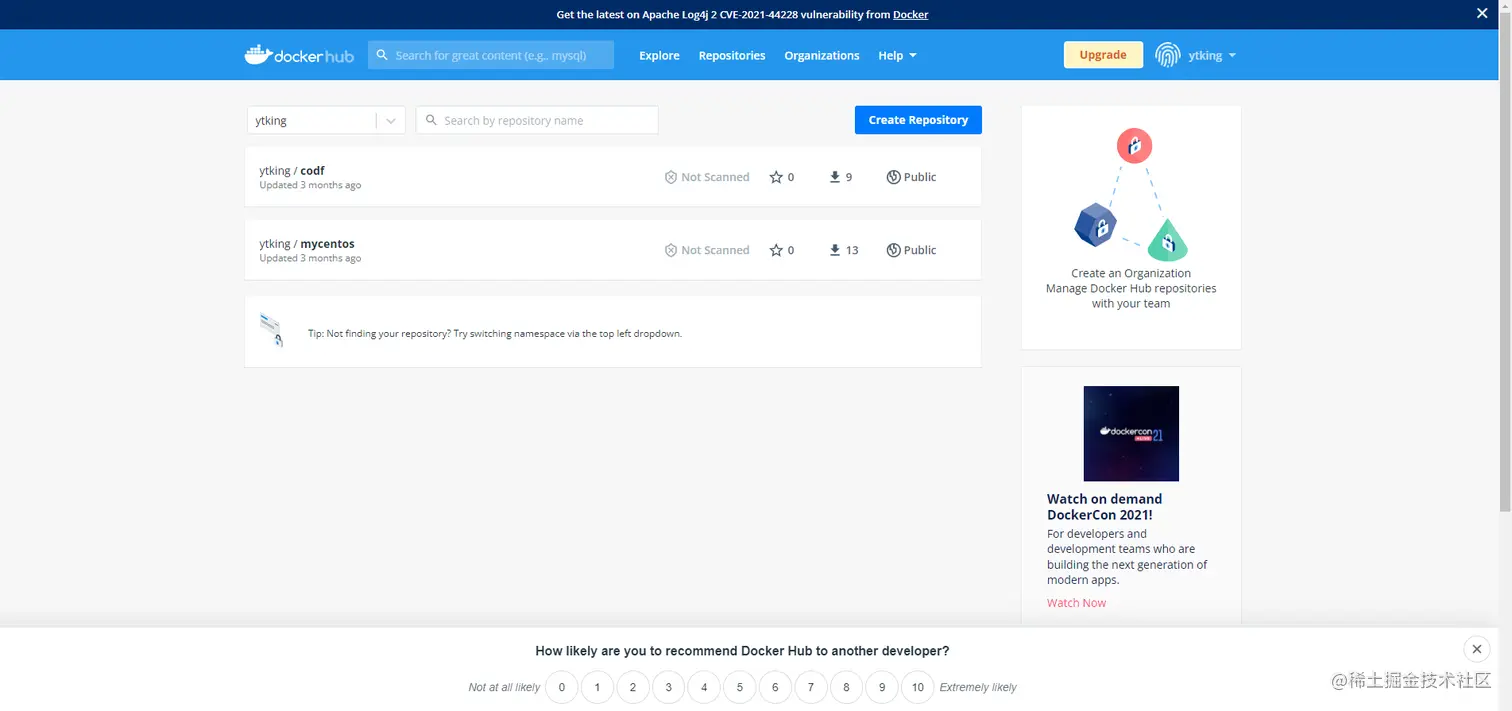Click the Public globe icon on codf row
The height and width of the screenshot is (711, 1512).
[893, 177]
